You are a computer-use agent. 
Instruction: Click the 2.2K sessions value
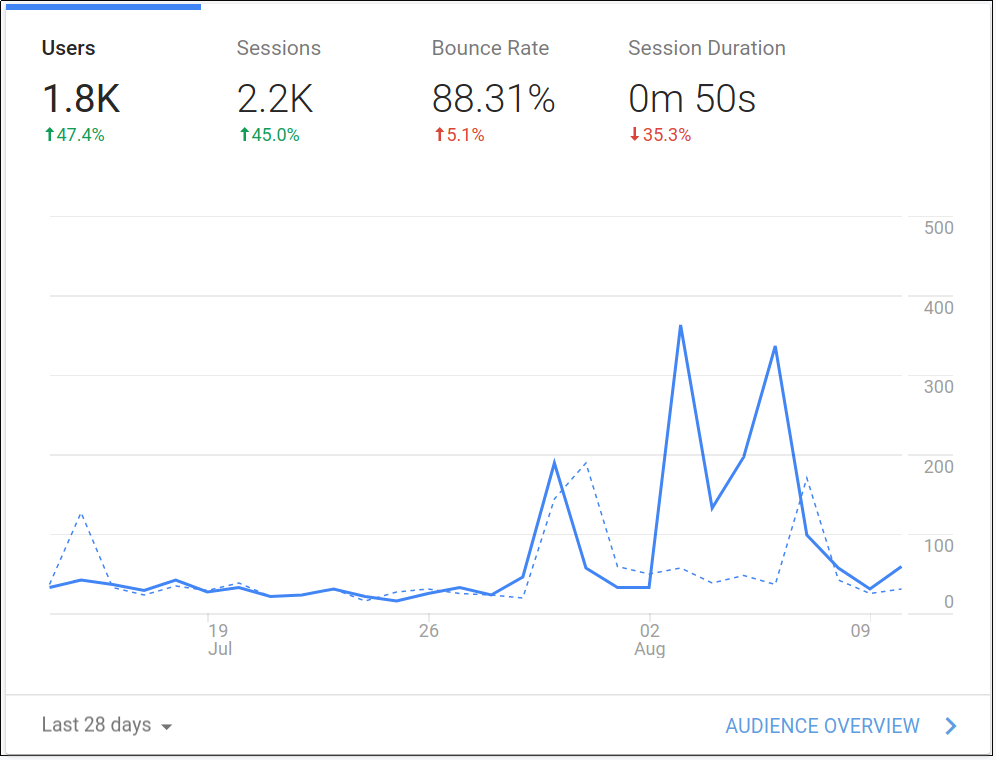tap(275, 99)
